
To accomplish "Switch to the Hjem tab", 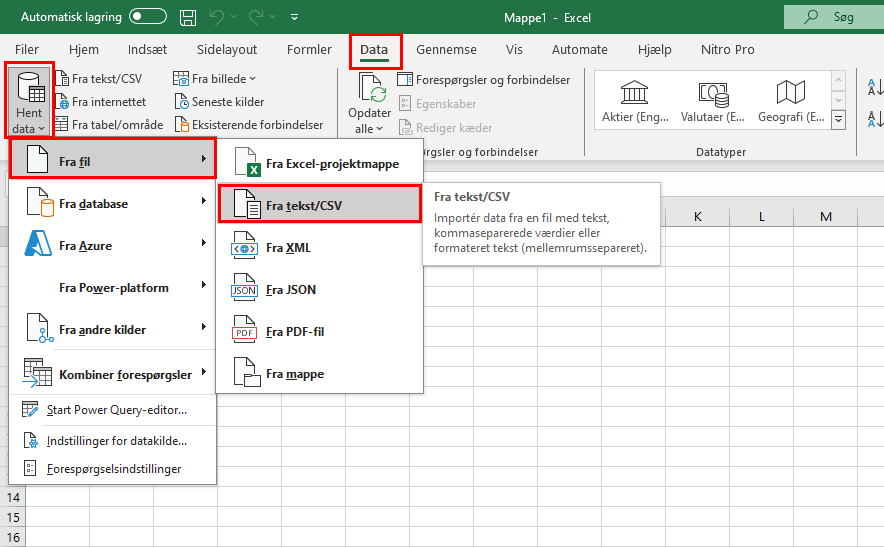I will coord(83,50).
